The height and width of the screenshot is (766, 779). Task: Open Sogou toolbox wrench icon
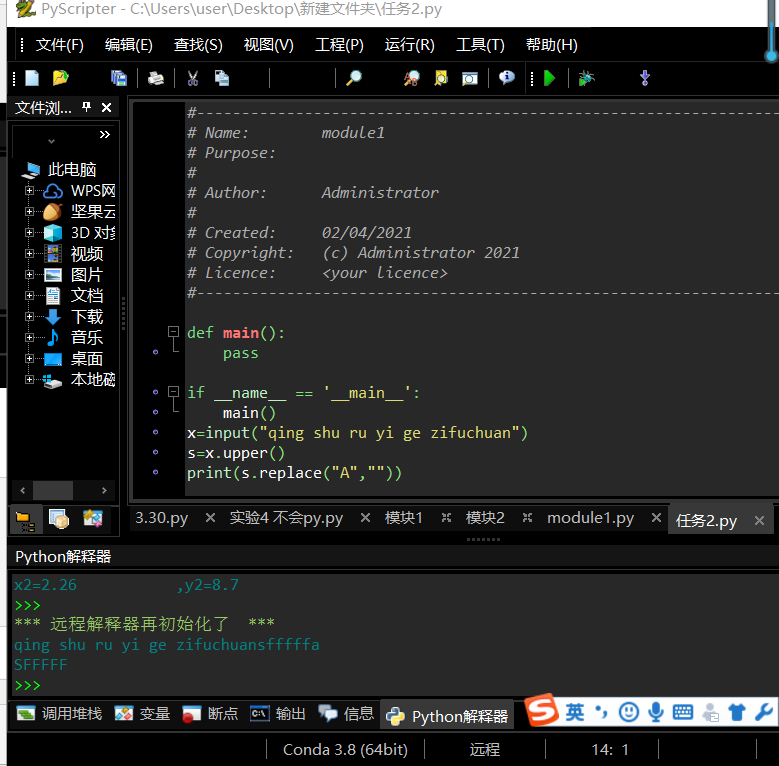764,712
